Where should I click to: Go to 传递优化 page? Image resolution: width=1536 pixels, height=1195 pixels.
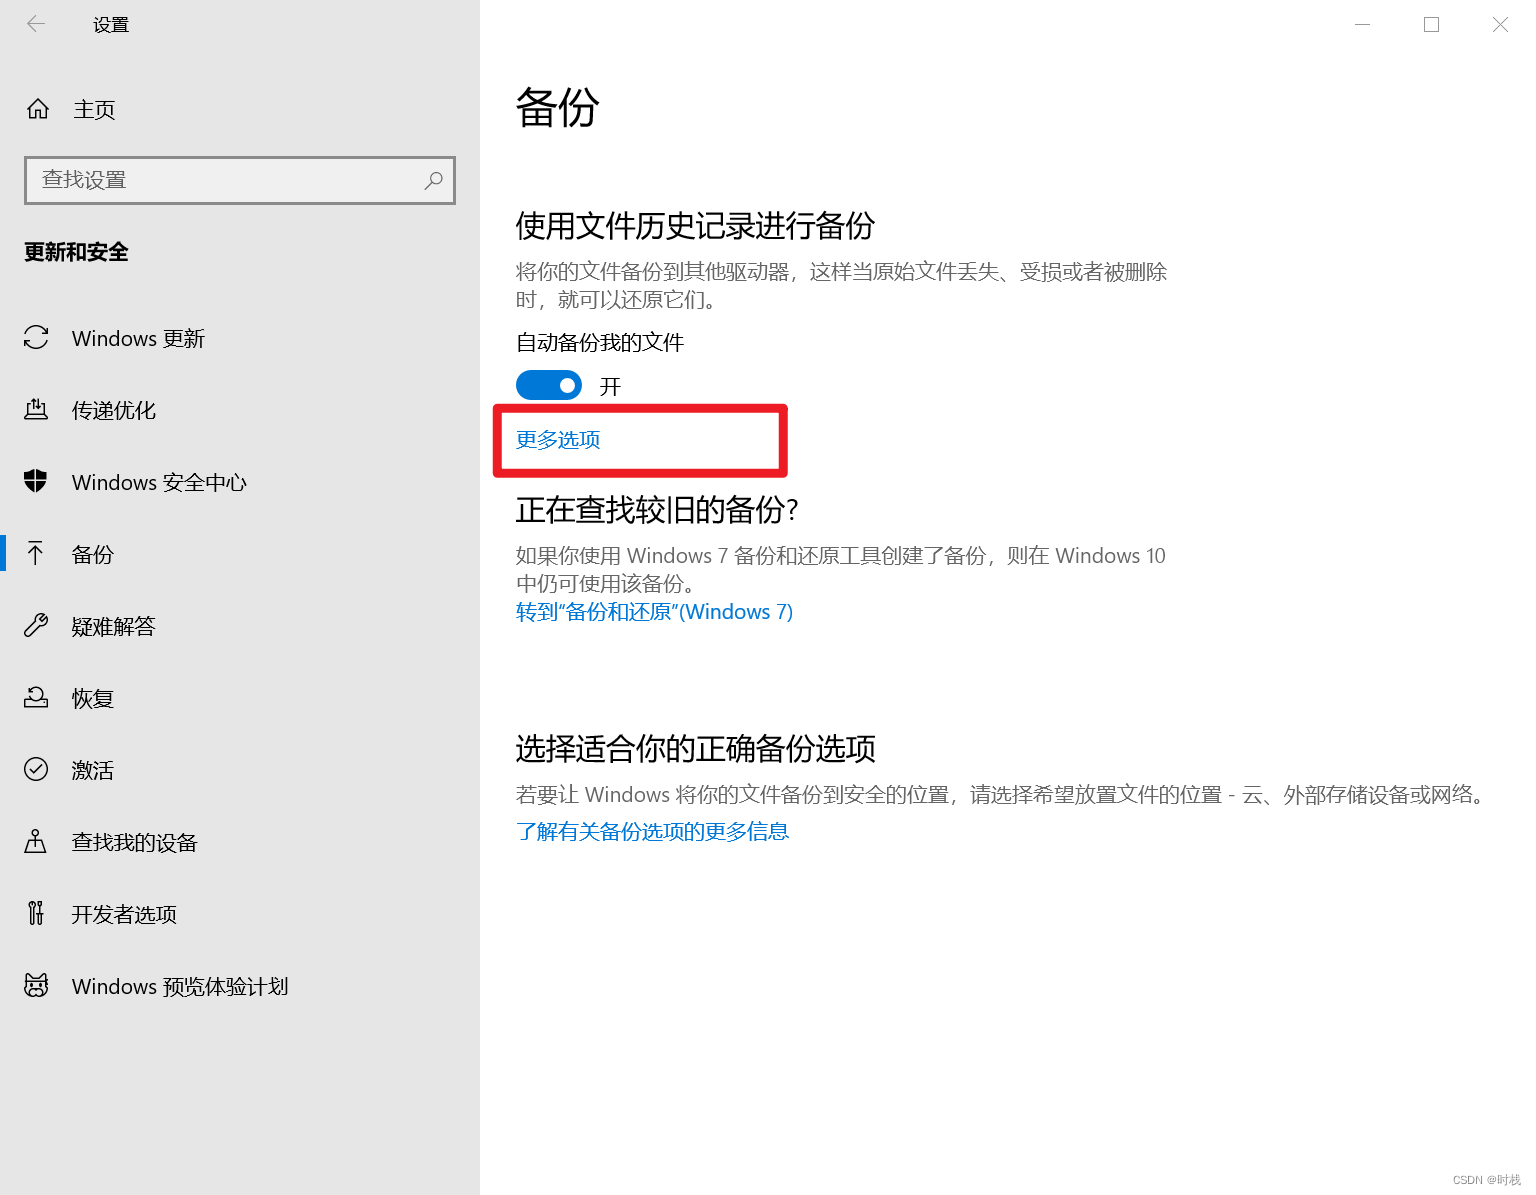click(240, 410)
